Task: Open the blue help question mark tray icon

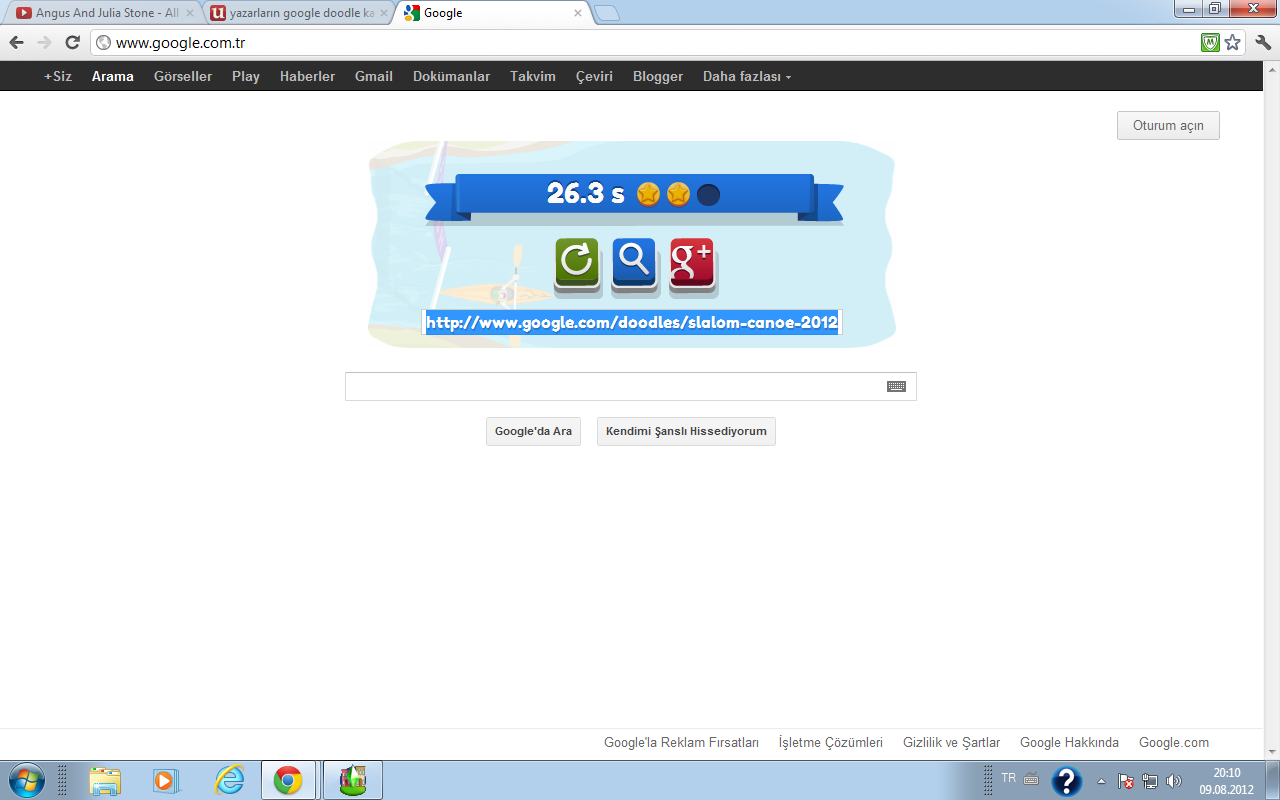Action: 1067,781
